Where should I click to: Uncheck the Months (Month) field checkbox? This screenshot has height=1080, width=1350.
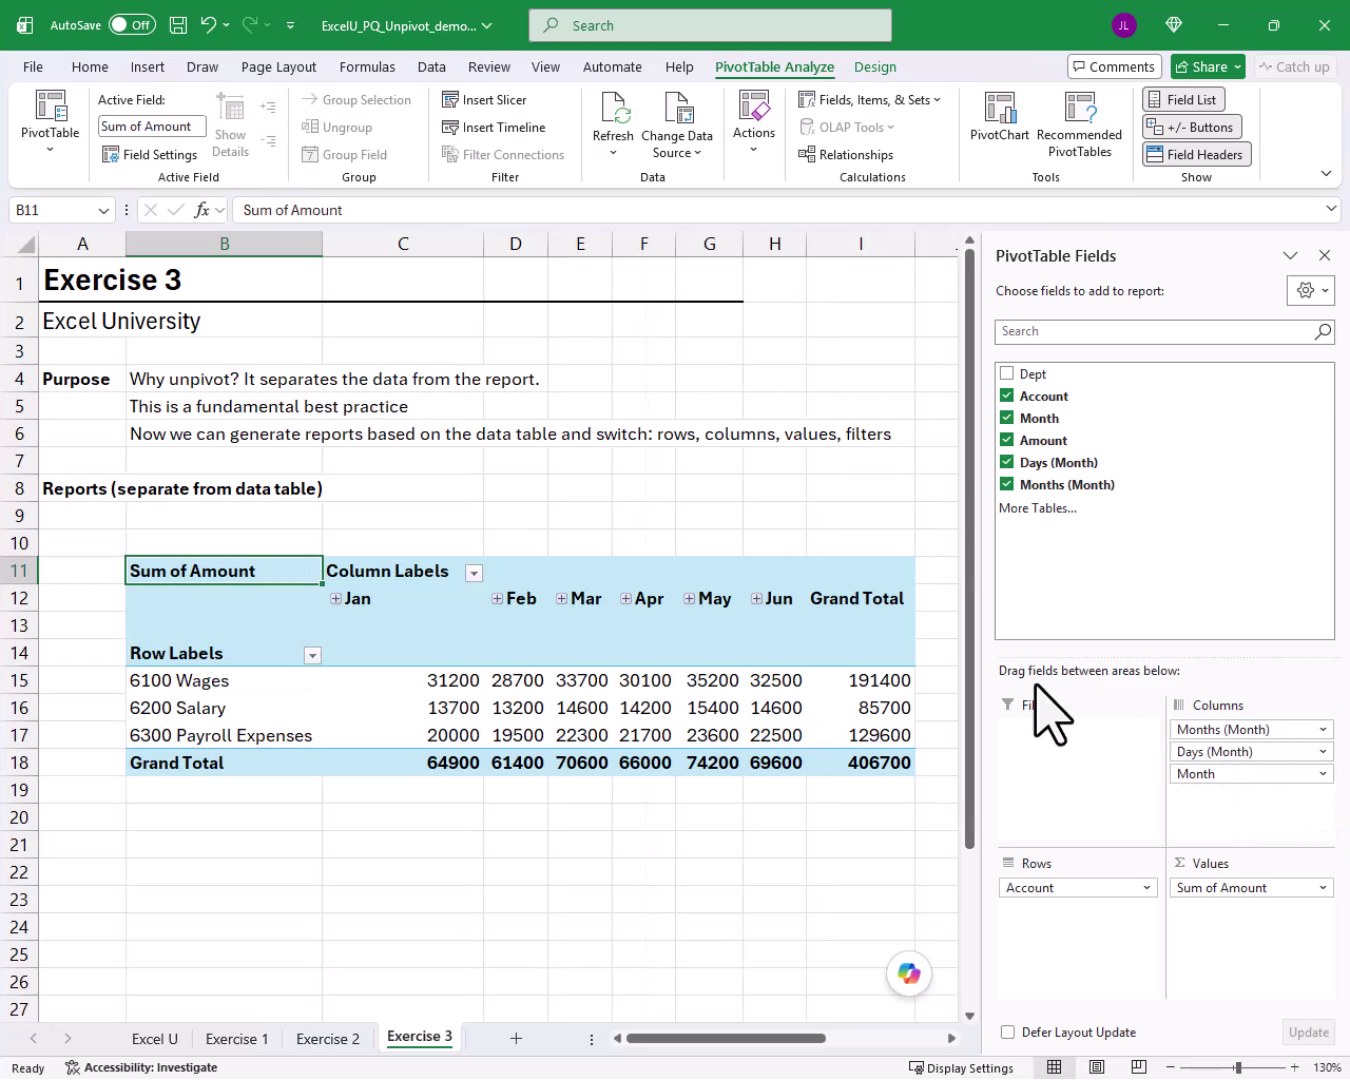coord(1007,483)
